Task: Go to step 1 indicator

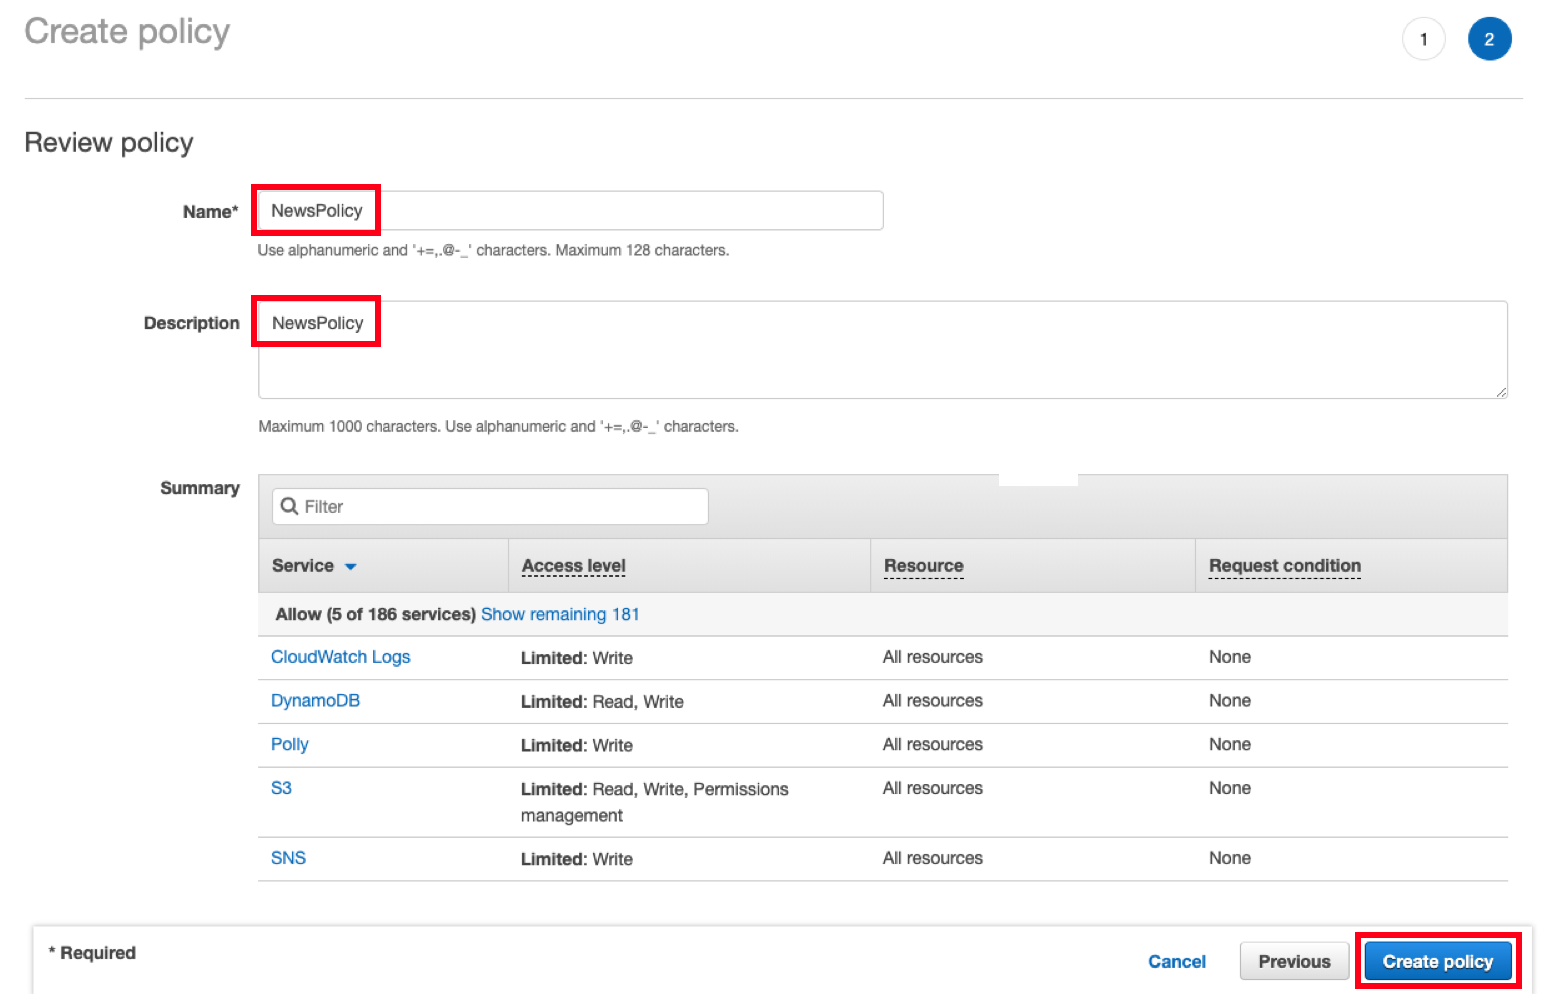Action: (1423, 40)
